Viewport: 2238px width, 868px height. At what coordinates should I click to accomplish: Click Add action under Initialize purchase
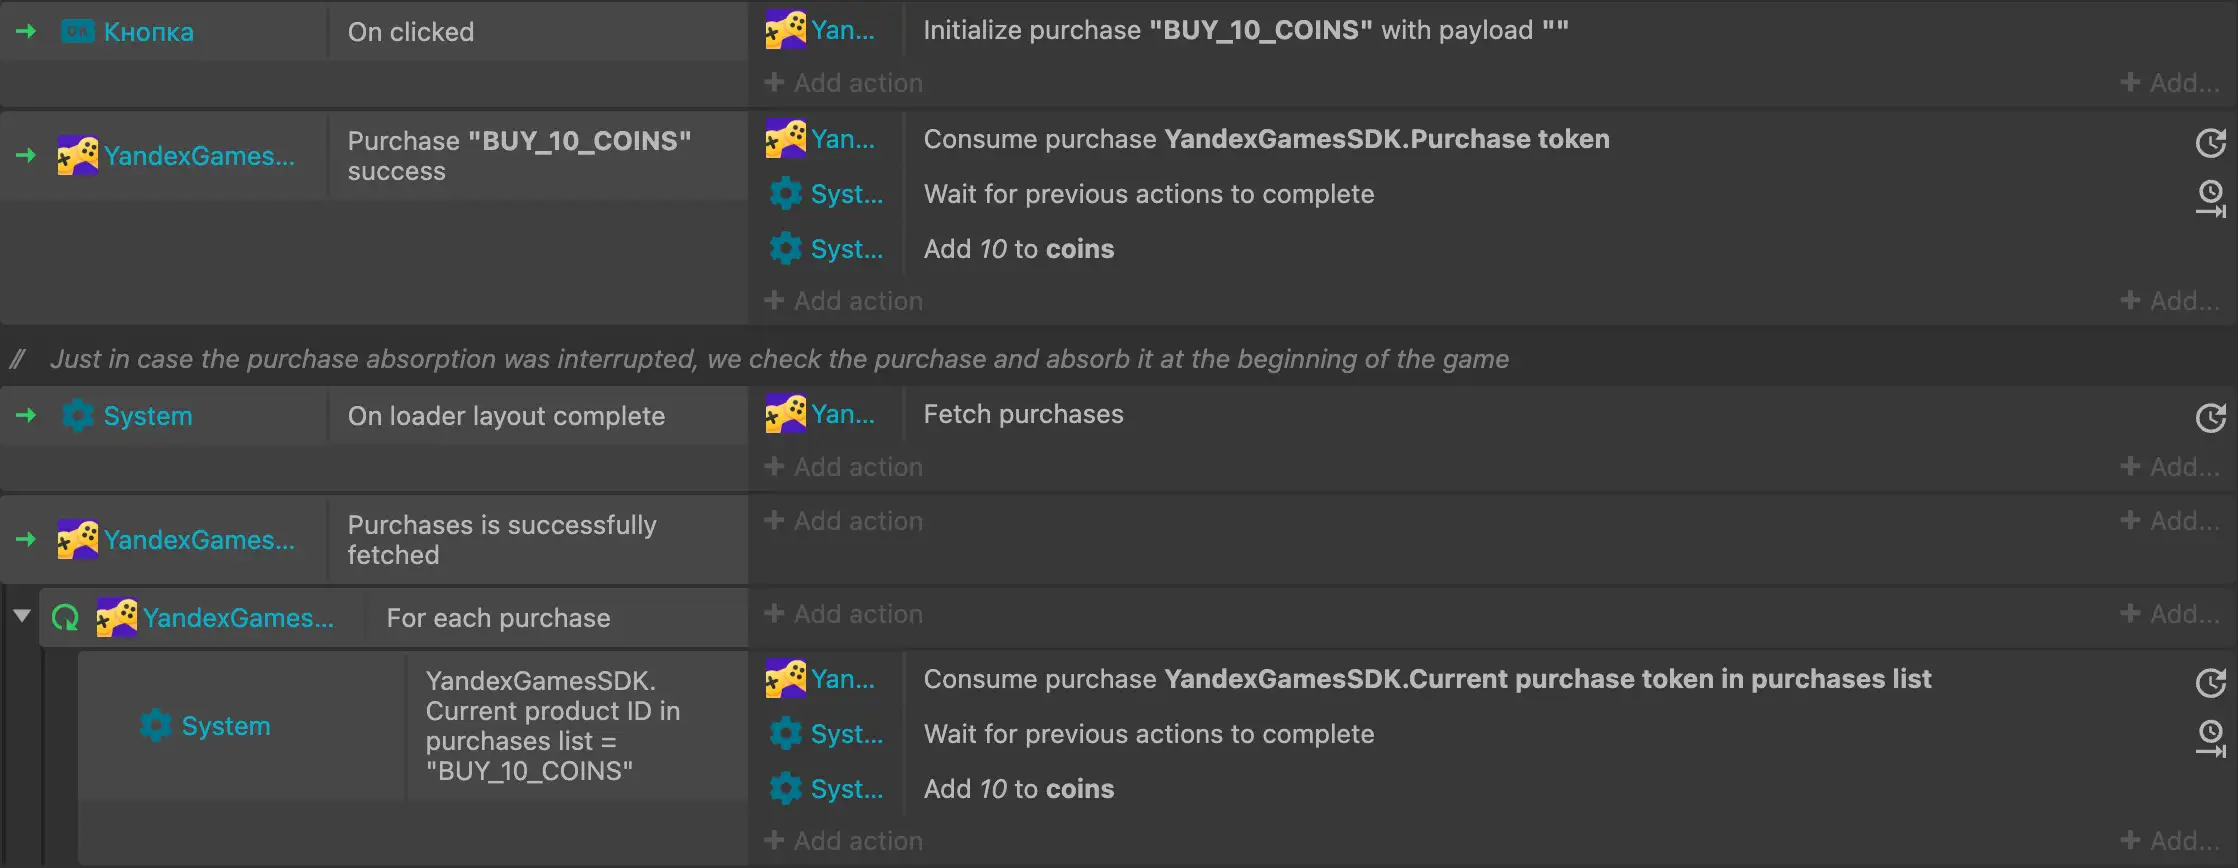pos(844,83)
